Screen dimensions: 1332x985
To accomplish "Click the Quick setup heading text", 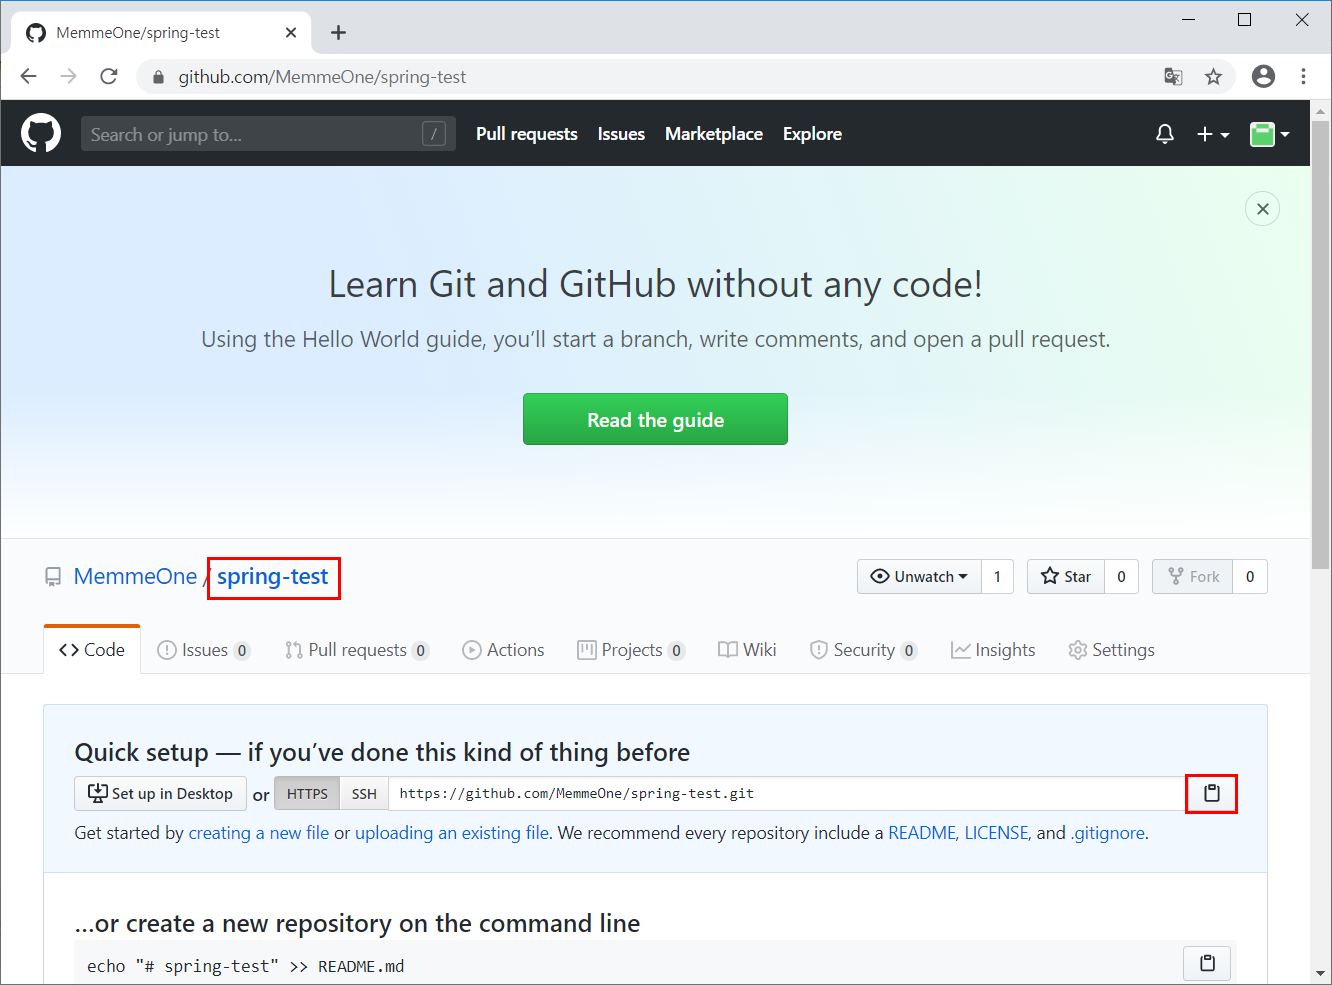I will coord(382,752).
